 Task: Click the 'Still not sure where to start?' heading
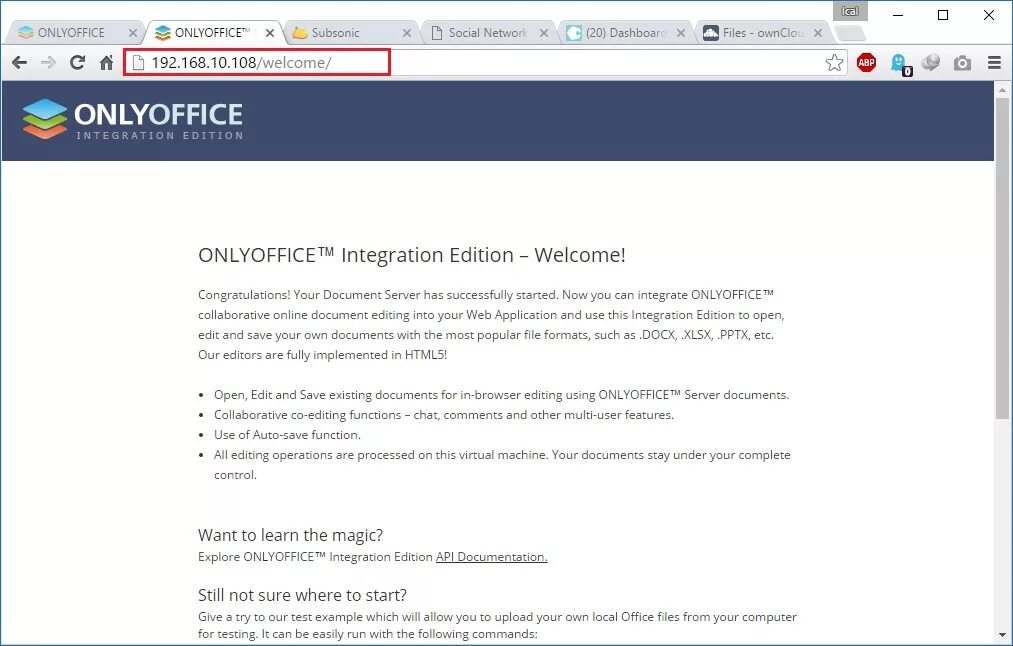pos(302,595)
